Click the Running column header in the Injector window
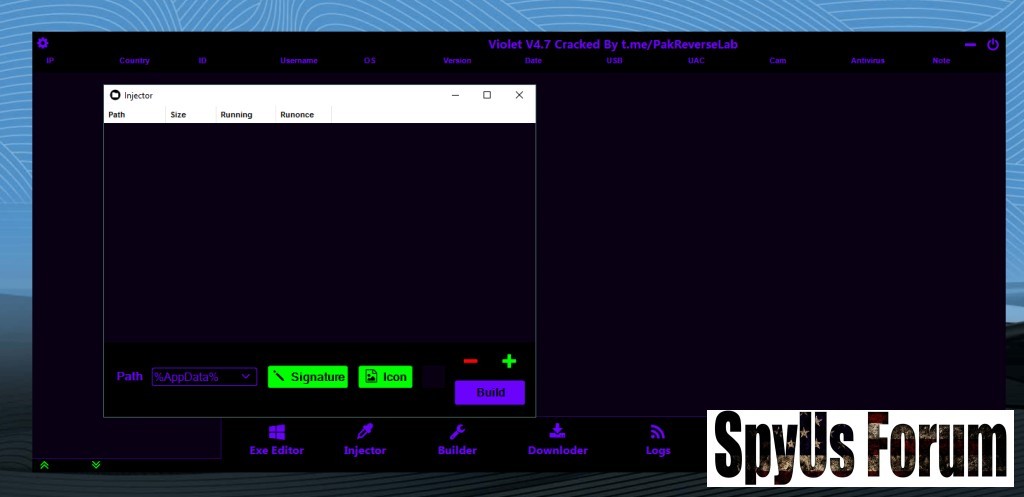This screenshot has height=497, width=1024. coord(236,115)
